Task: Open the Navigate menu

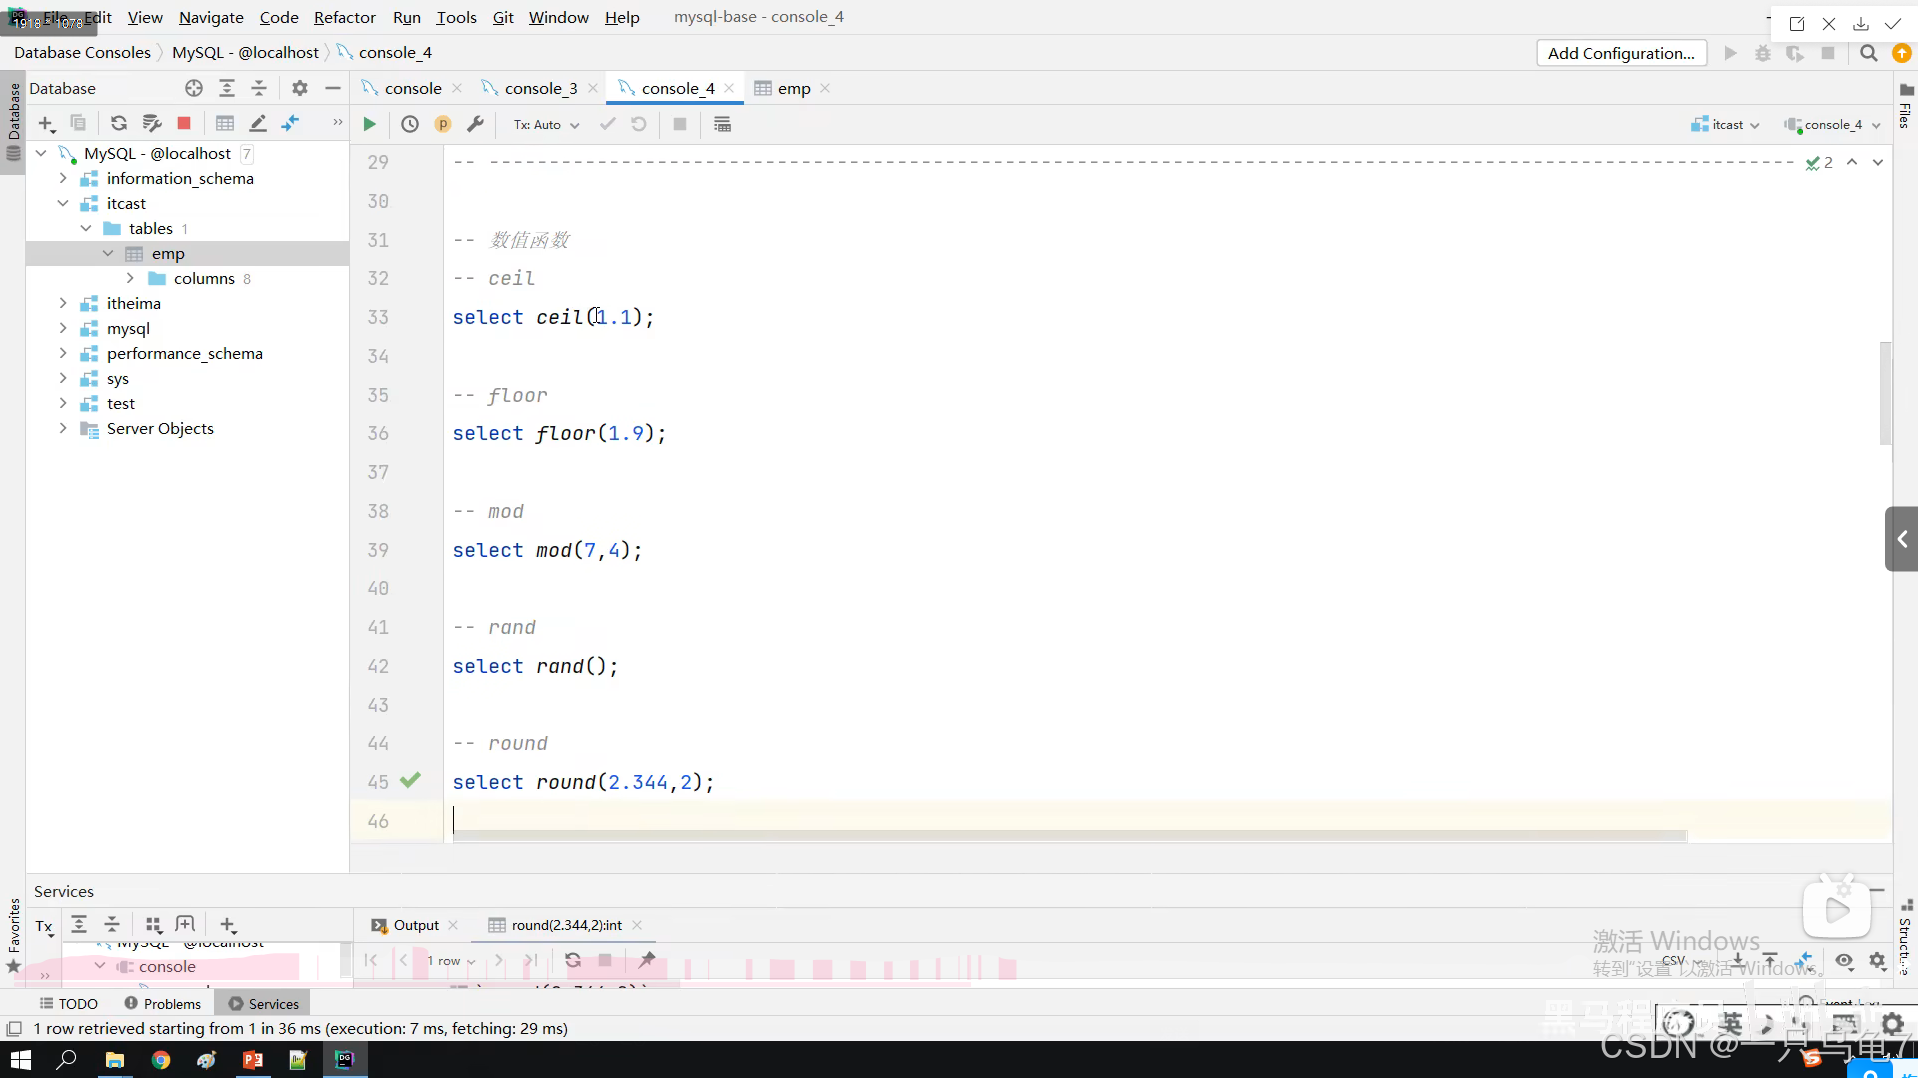Action: [211, 17]
